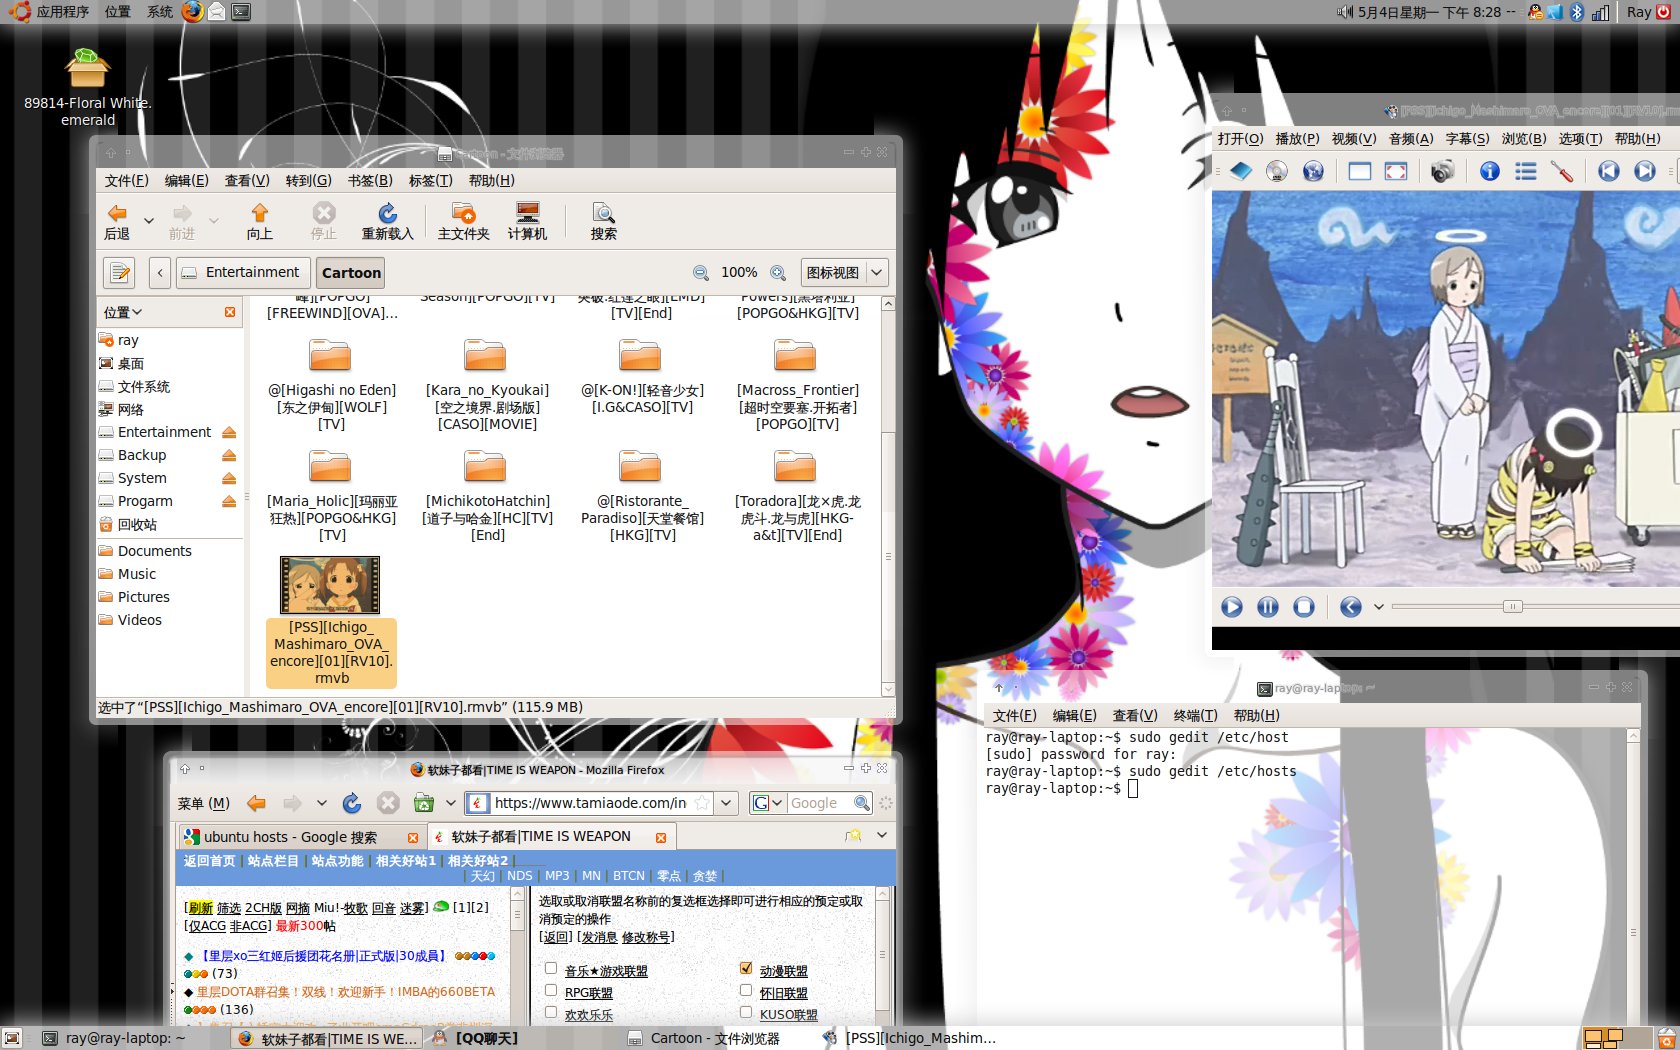List all tabs dropdown in Firefox

[x=882, y=835]
